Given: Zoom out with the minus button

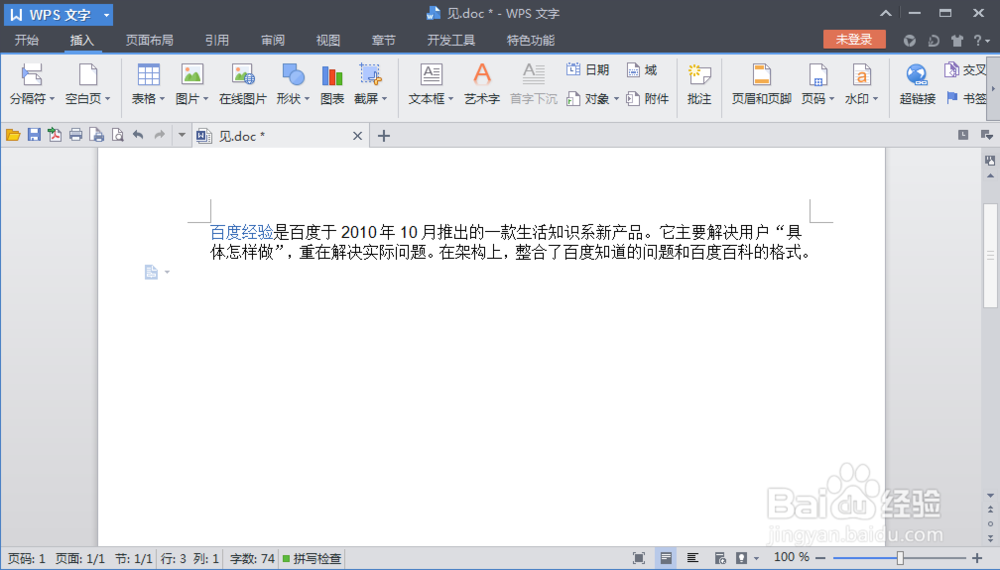Looking at the screenshot, I should coord(820,559).
